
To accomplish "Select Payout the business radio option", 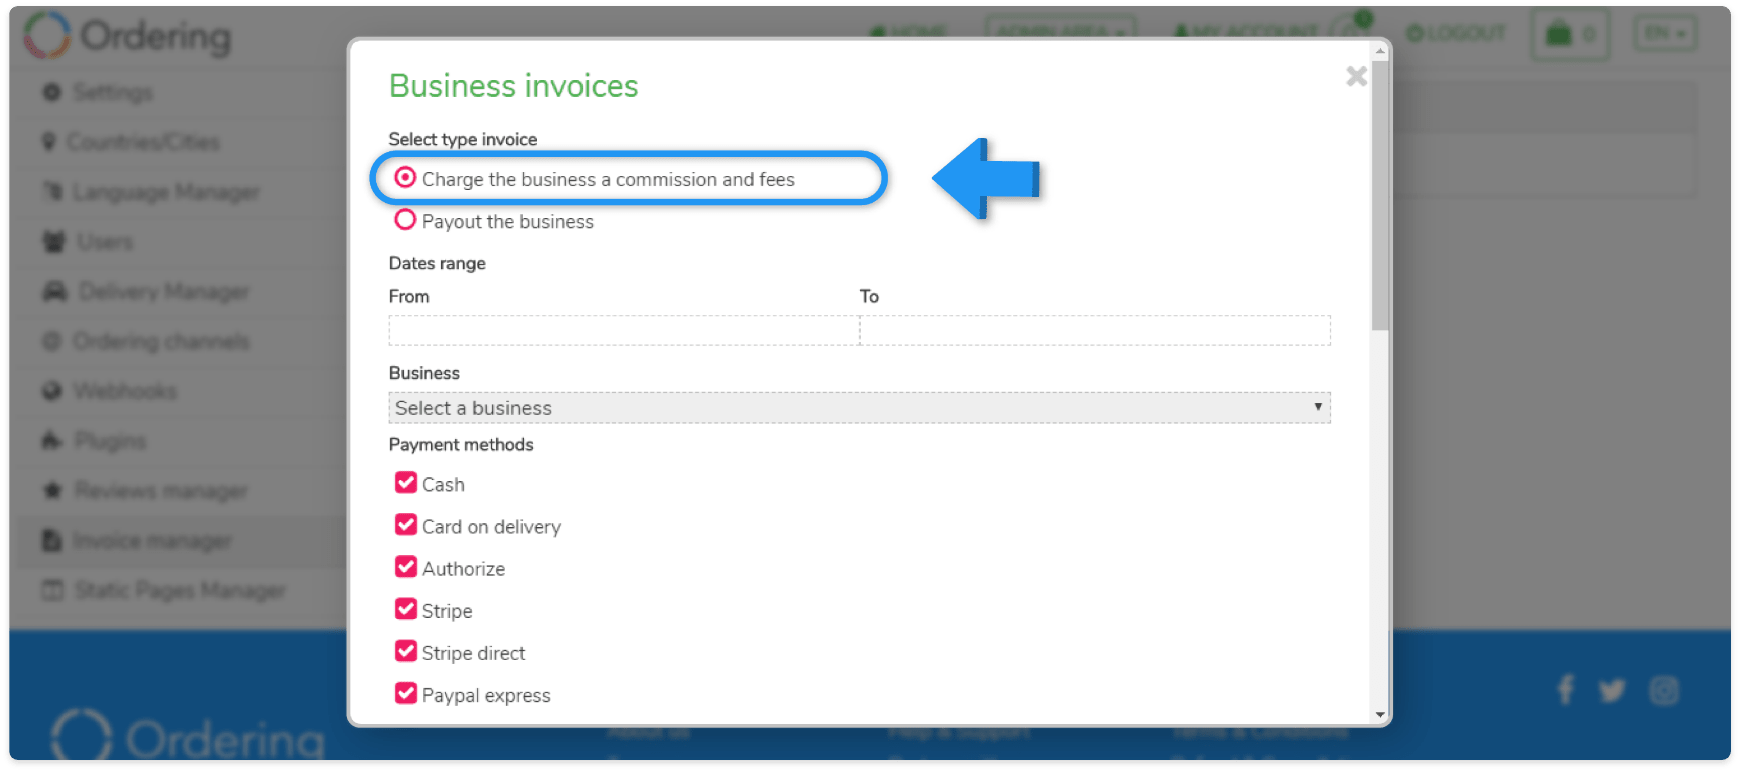I will [405, 220].
